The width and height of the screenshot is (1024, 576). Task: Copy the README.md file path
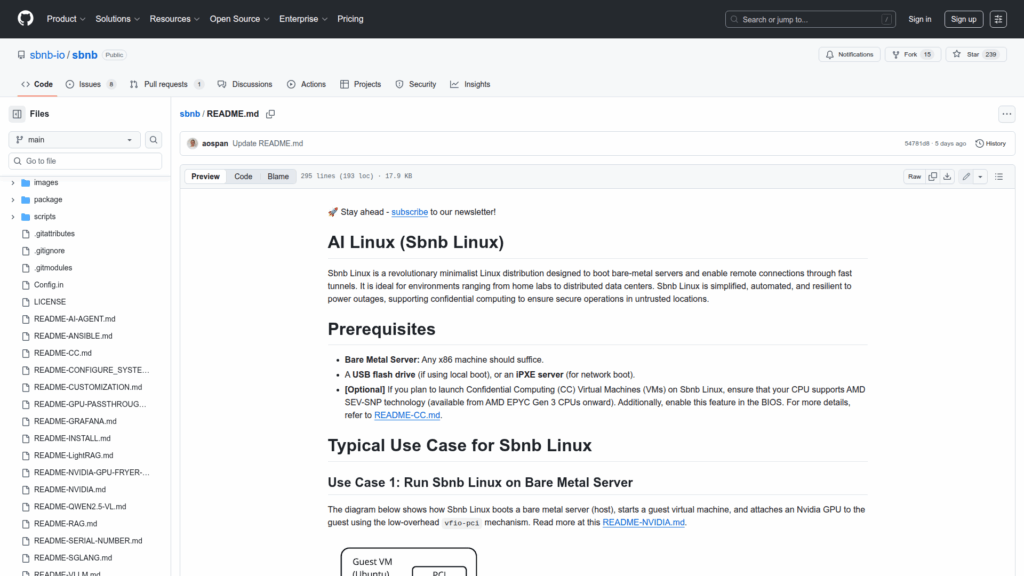click(270, 114)
